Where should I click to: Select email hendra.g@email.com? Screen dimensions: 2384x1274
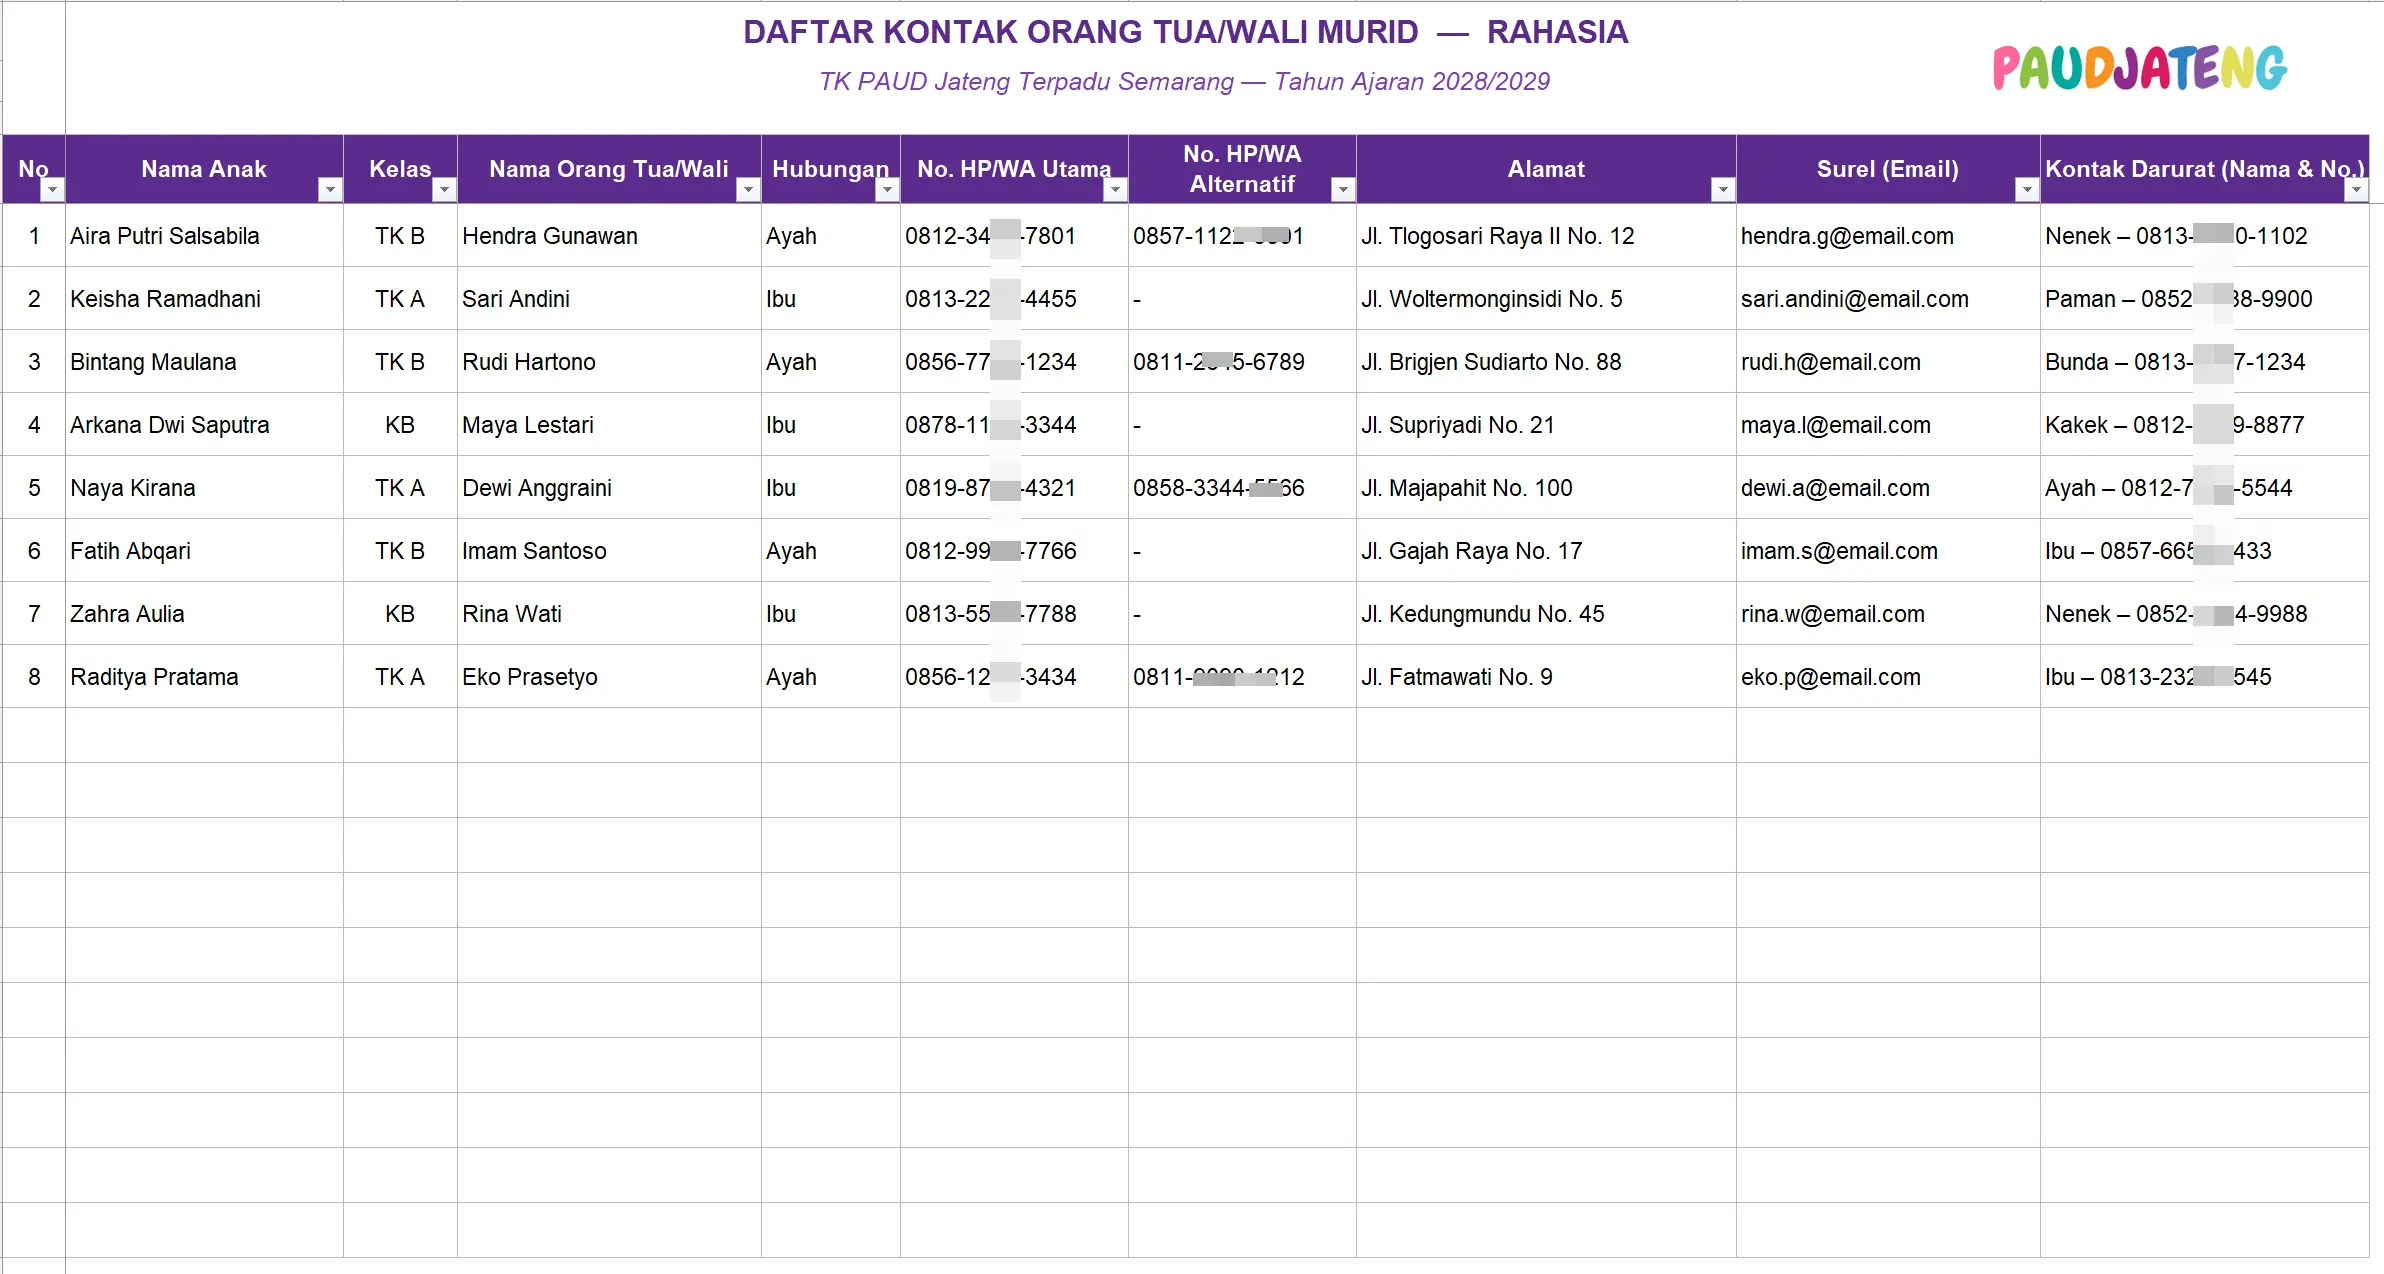(1888, 236)
